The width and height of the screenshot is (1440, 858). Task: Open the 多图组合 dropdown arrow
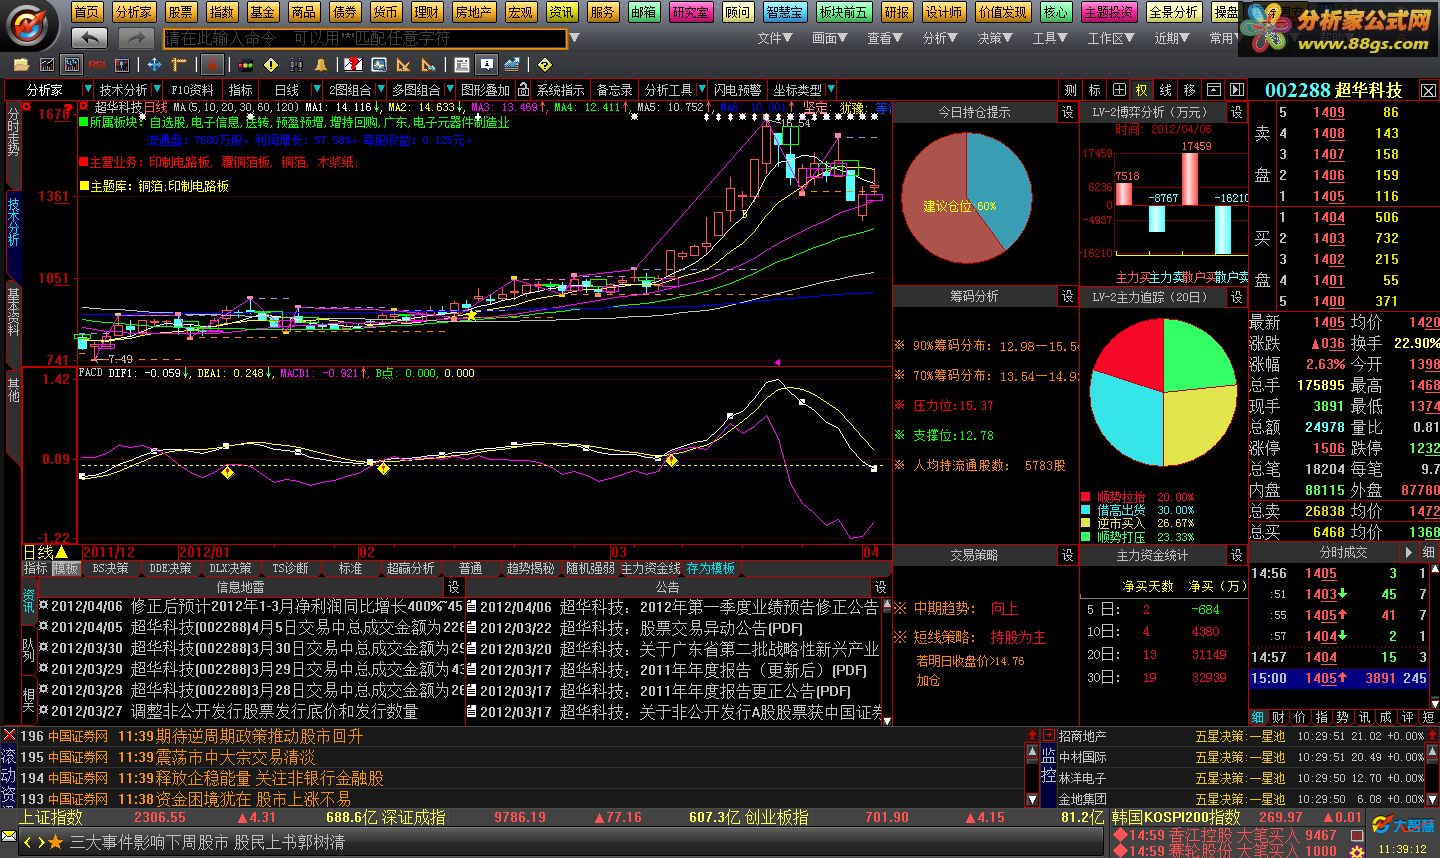coord(450,90)
